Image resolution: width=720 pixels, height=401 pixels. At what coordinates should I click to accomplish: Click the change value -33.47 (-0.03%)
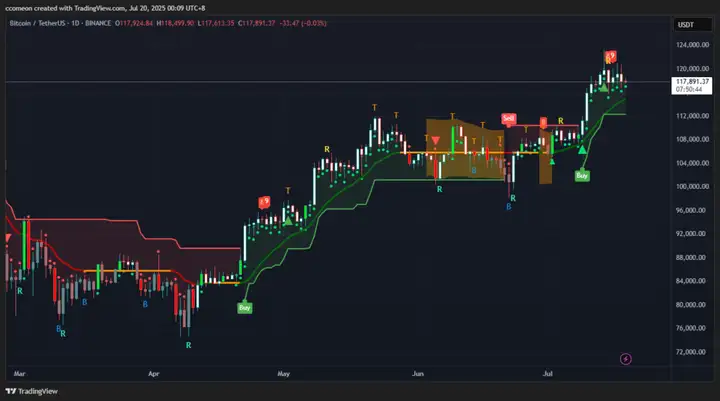click(x=303, y=23)
